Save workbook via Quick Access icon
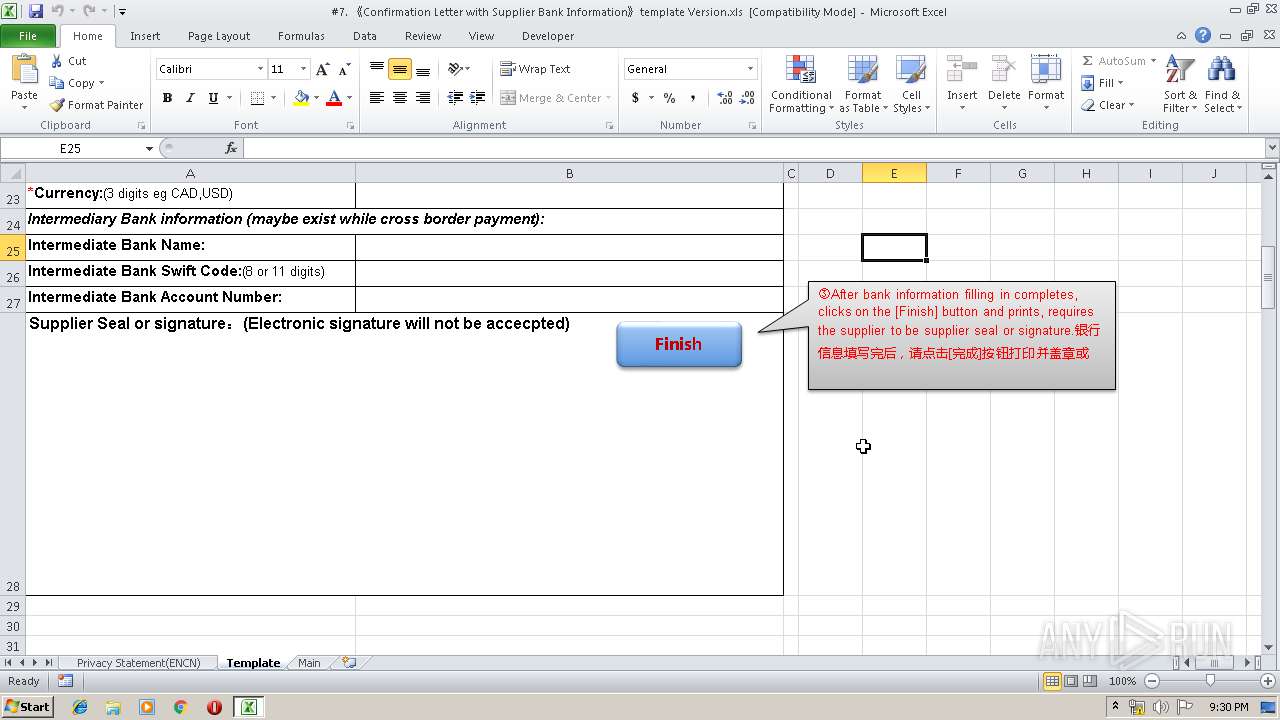 [x=36, y=11]
